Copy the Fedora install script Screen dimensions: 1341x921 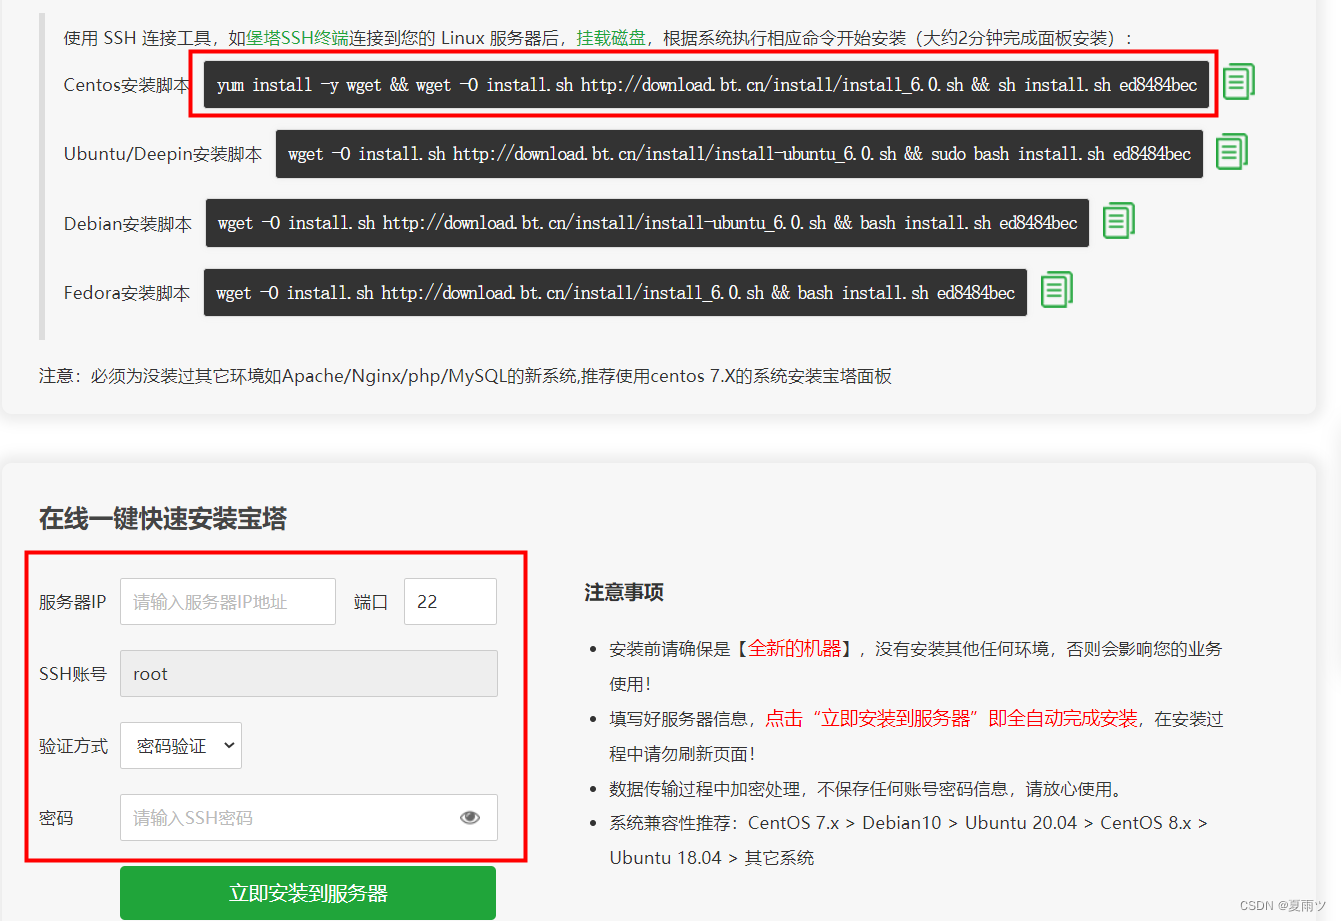point(1057,289)
